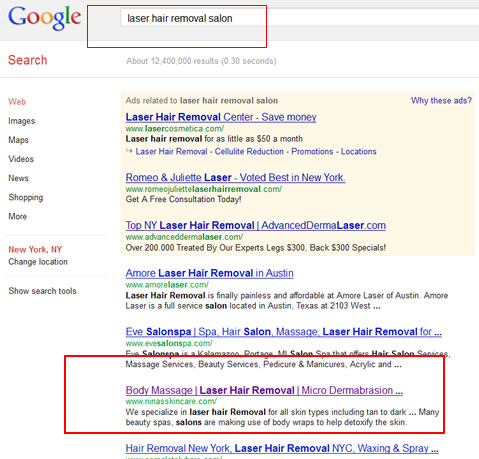Open Top NY Laser Hair Removal AdvancedDermaLaser ad
The height and width of the screenshot is (459, 479).
pos(256,225)
